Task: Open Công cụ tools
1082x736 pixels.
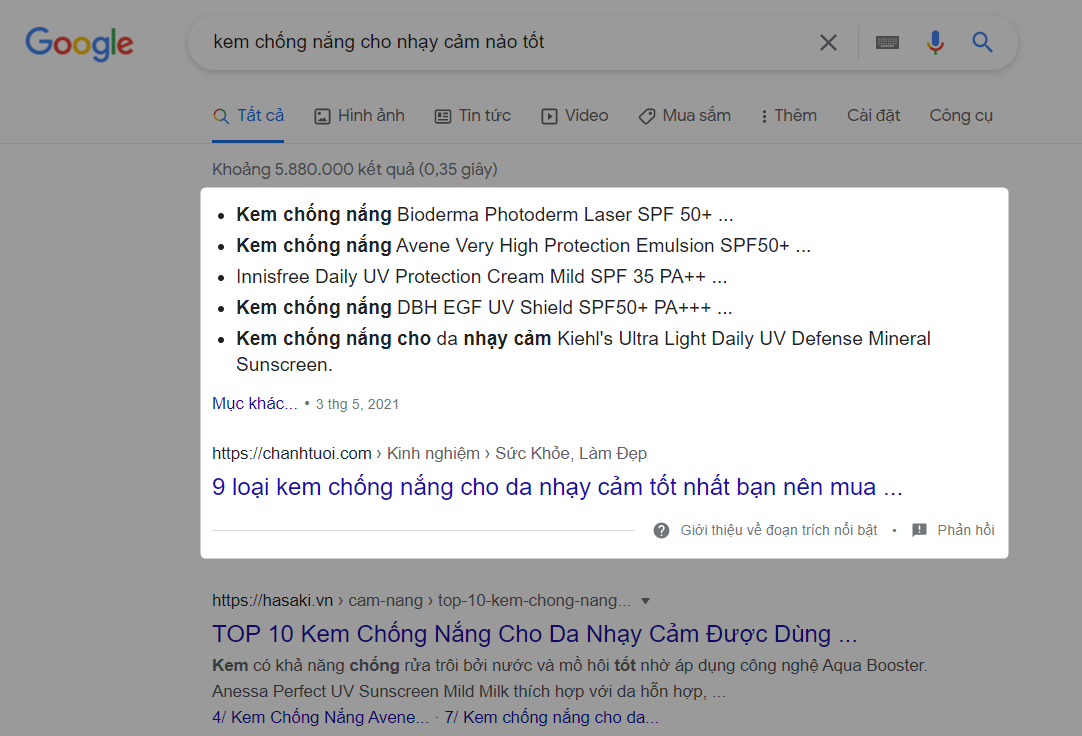Action: pyautogui.click(x=961, y=116)
